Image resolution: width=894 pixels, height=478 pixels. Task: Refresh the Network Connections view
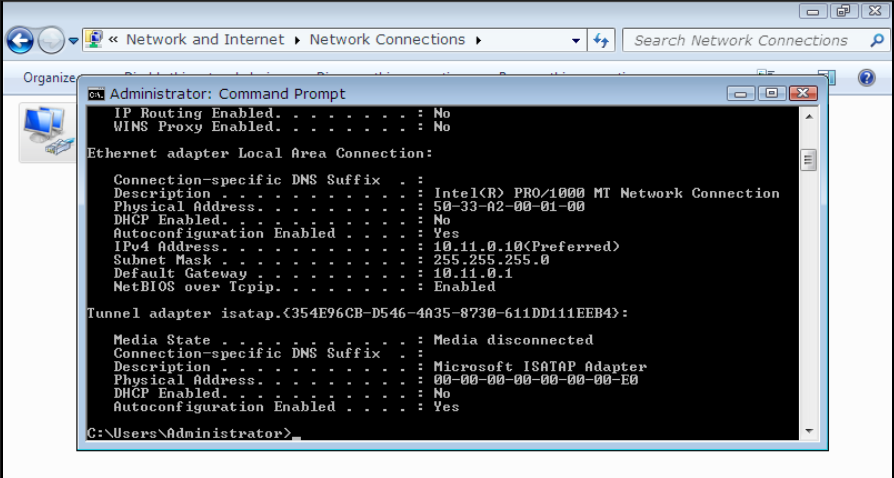[x=601, y=40]
